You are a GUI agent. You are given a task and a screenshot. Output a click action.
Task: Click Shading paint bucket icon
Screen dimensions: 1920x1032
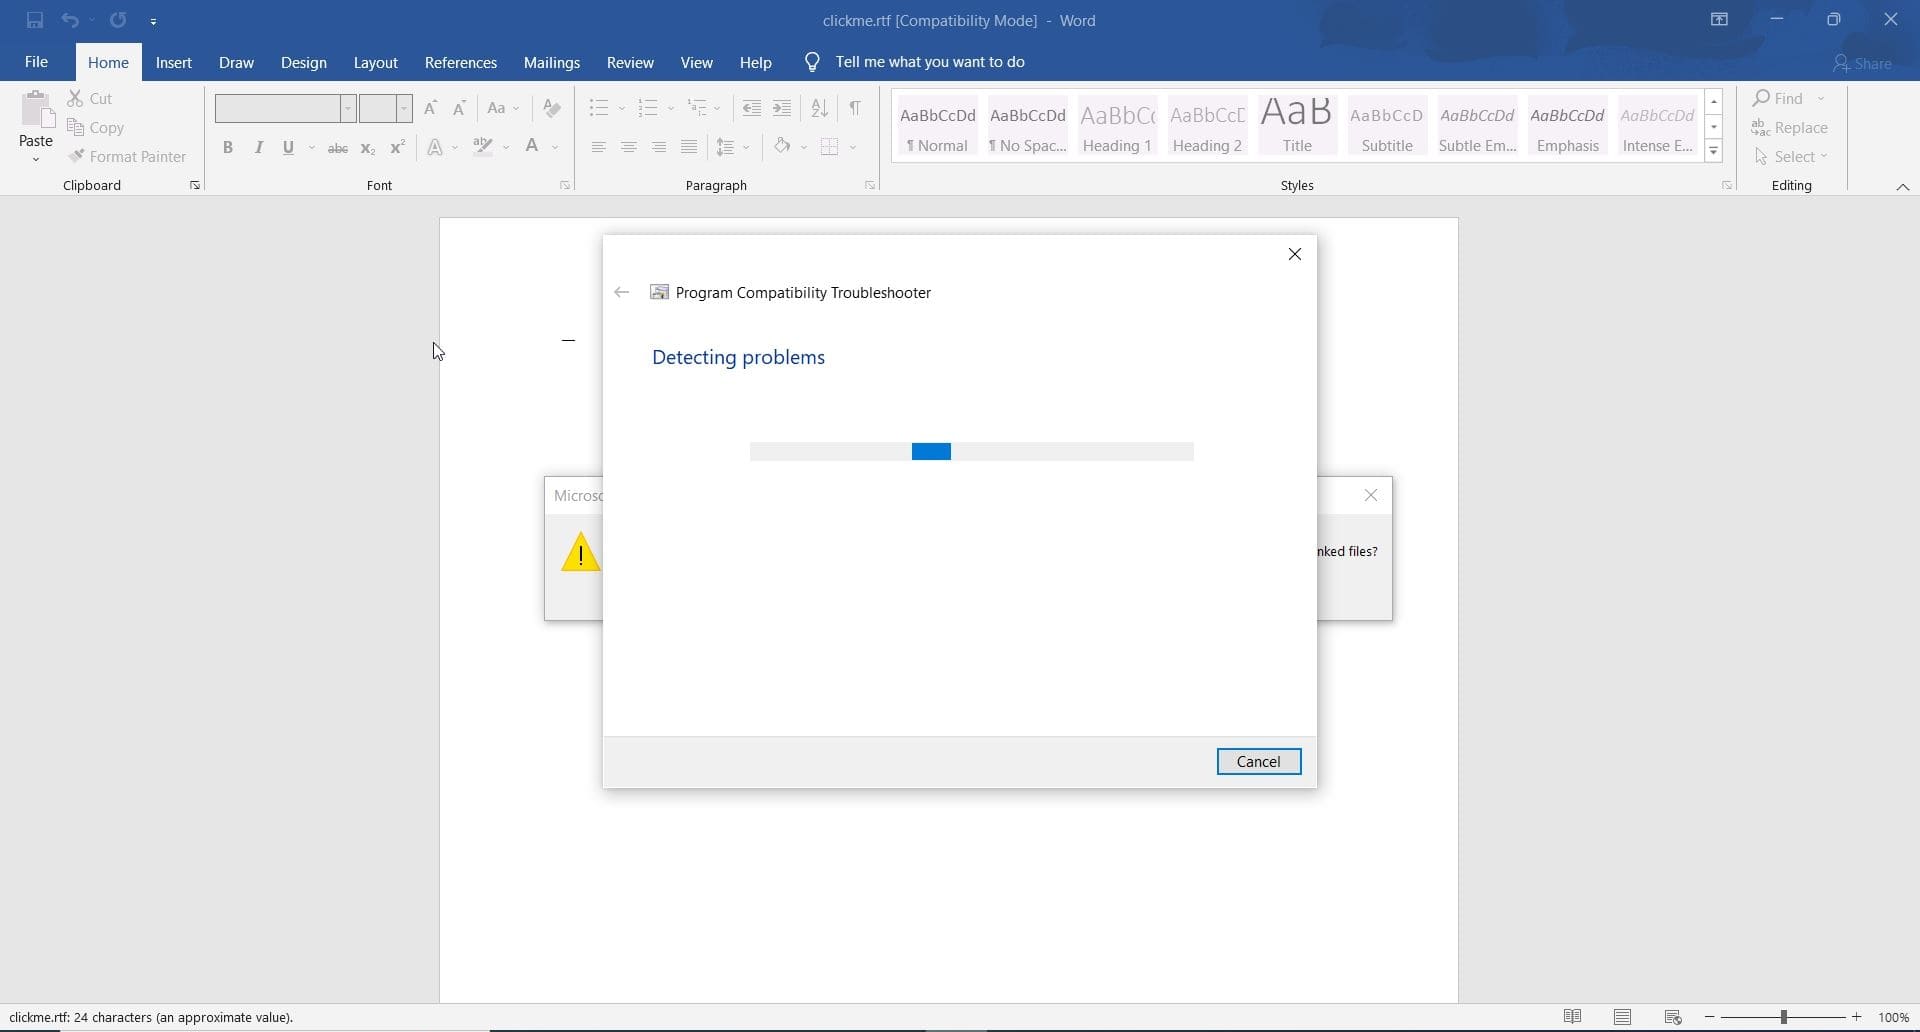[x=782, y=147]
